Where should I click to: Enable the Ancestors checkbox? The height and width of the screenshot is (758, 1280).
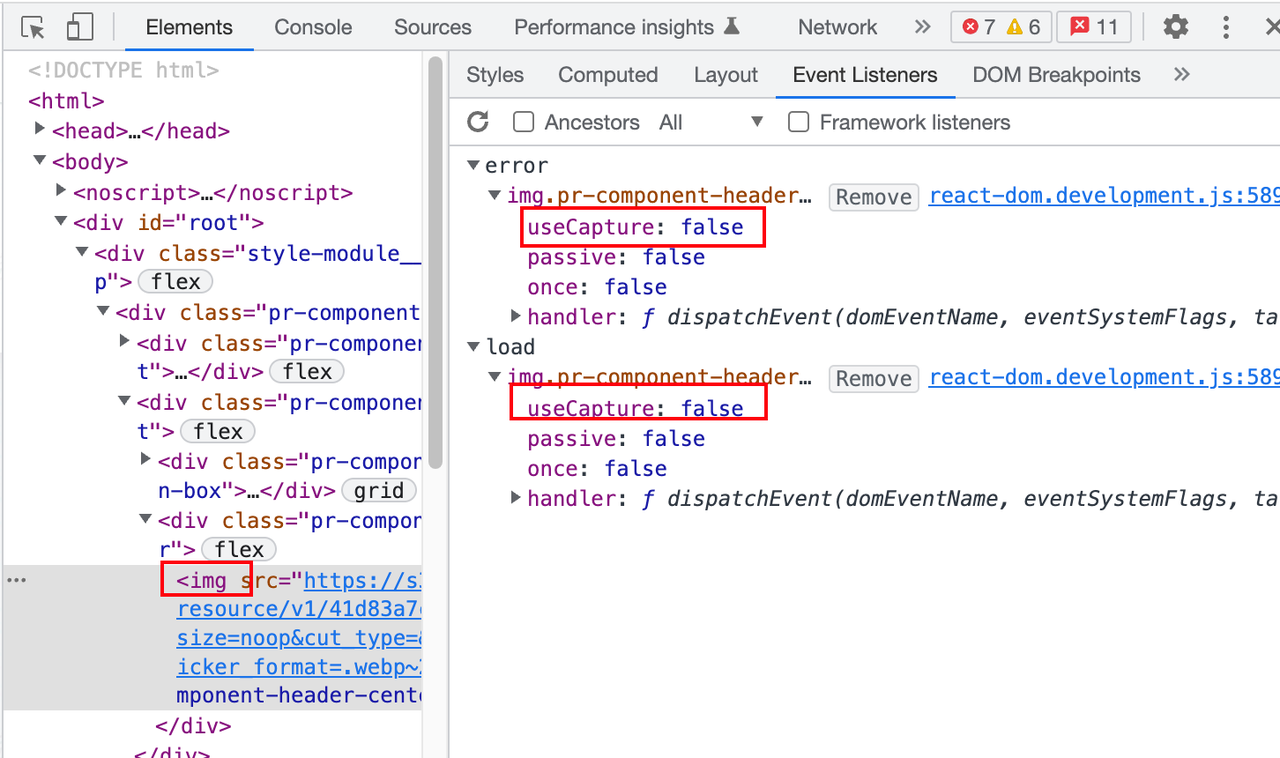523,122
